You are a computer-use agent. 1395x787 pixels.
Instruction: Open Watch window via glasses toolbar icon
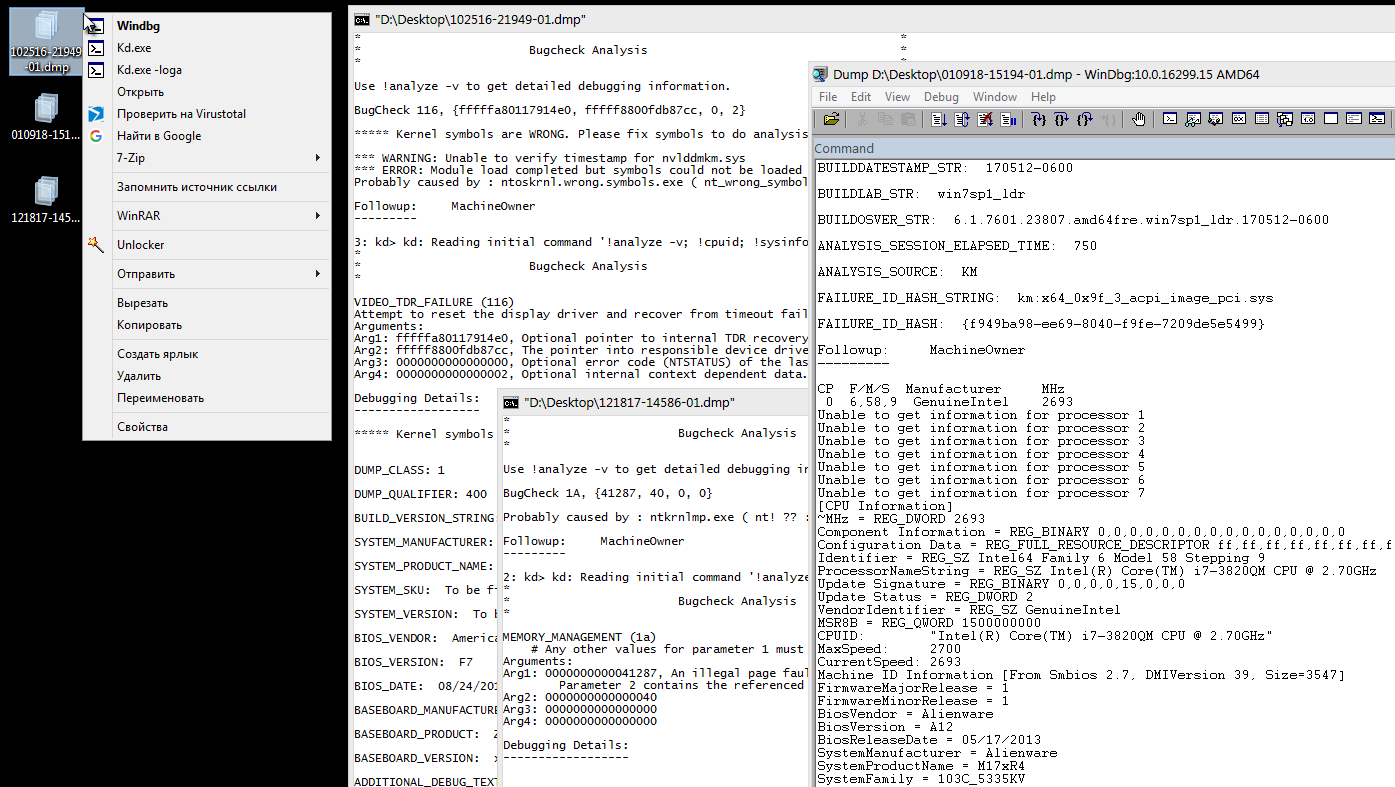coord(1193,119)
